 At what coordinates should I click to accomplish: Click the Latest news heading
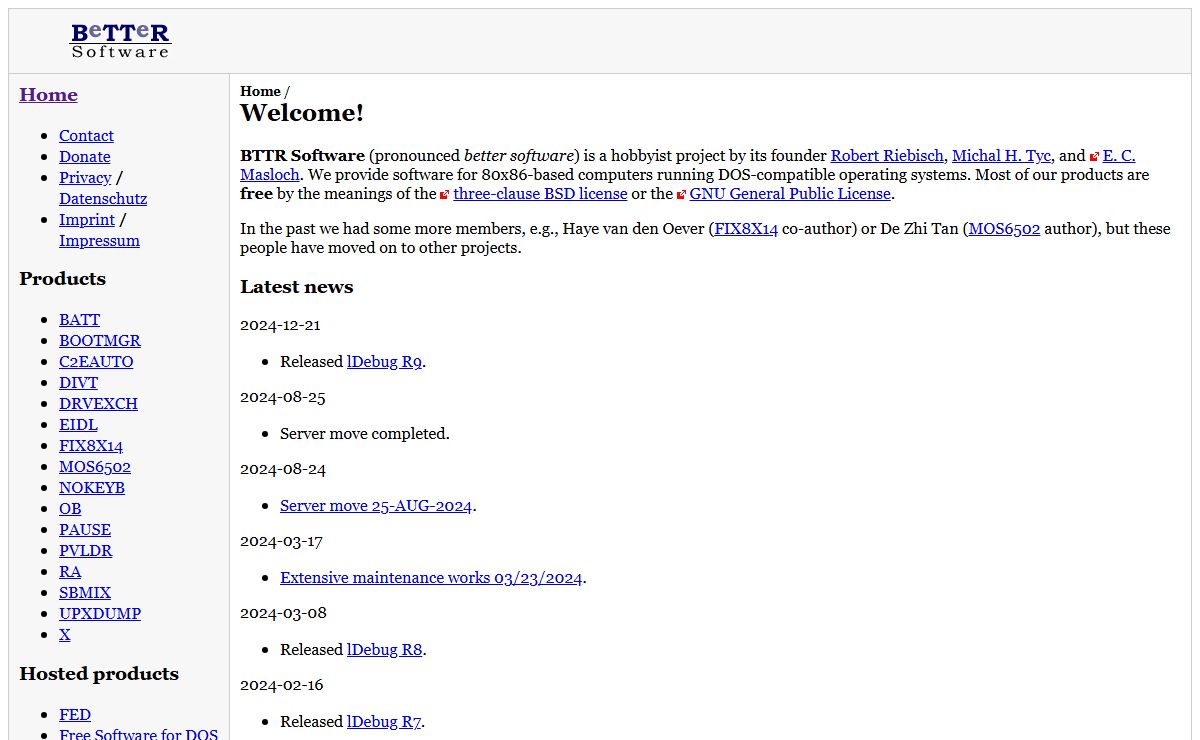pos(296,287)
